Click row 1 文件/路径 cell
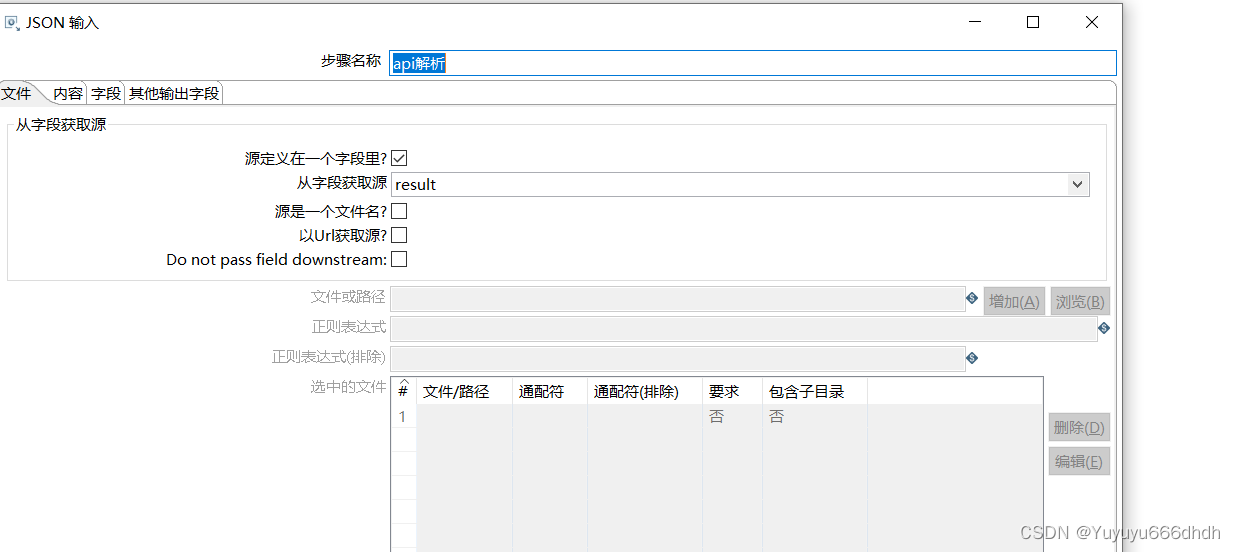Screen dimensions: 1235x552 465,416
